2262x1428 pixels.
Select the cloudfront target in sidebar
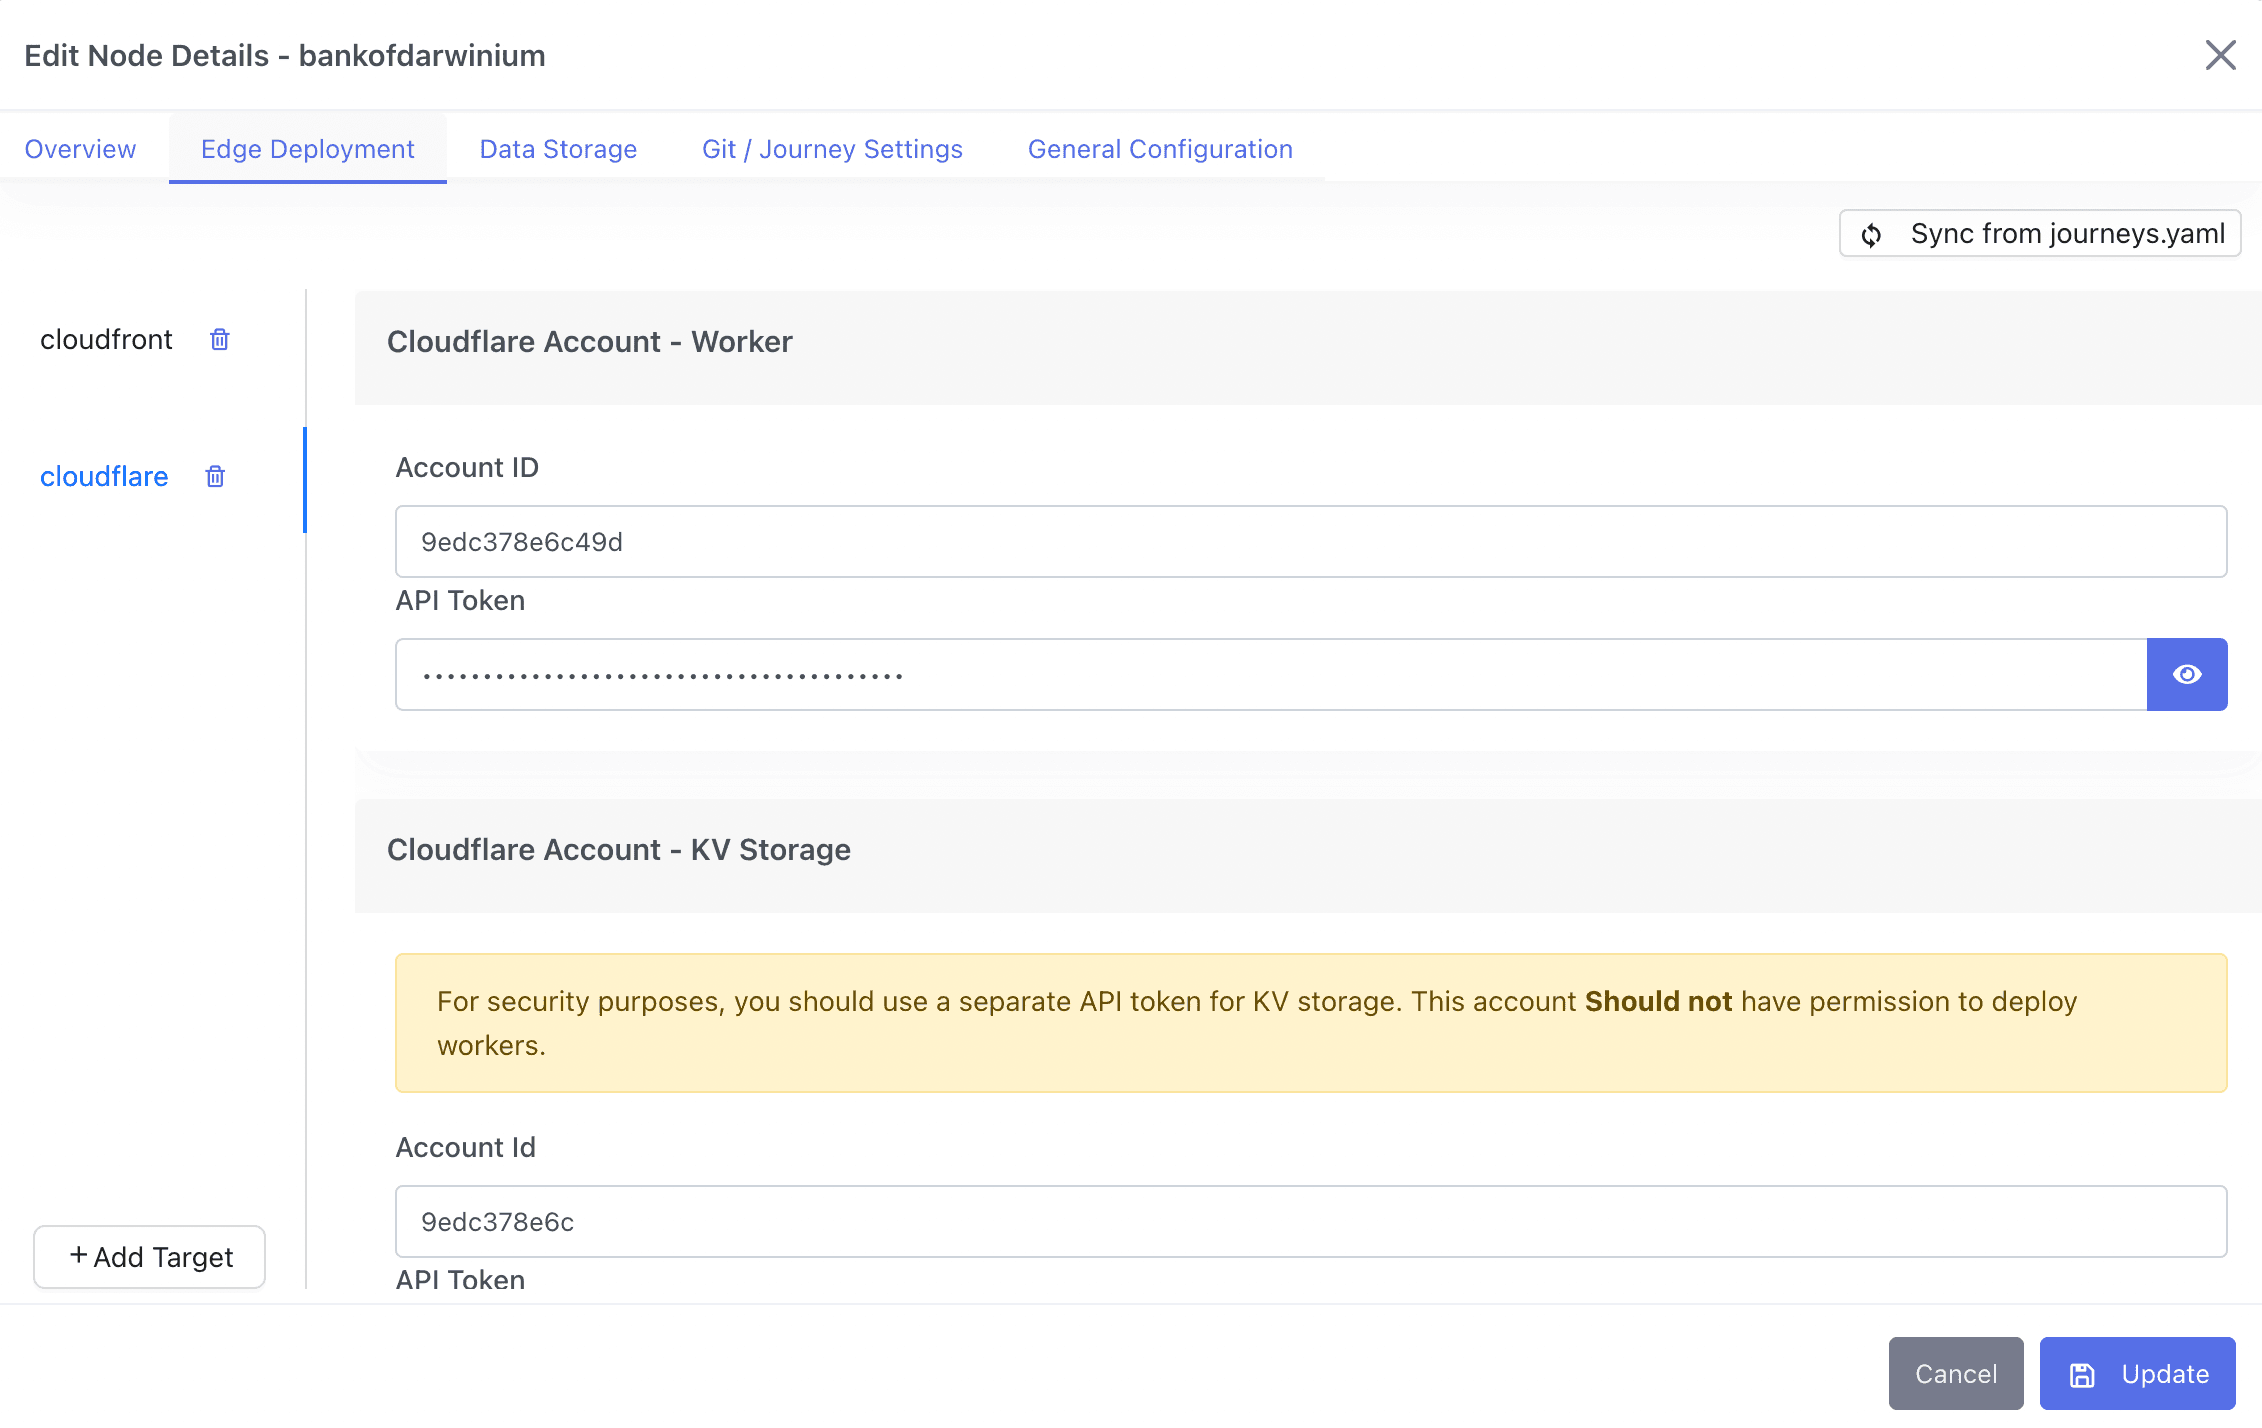click(x=106, y=340)
